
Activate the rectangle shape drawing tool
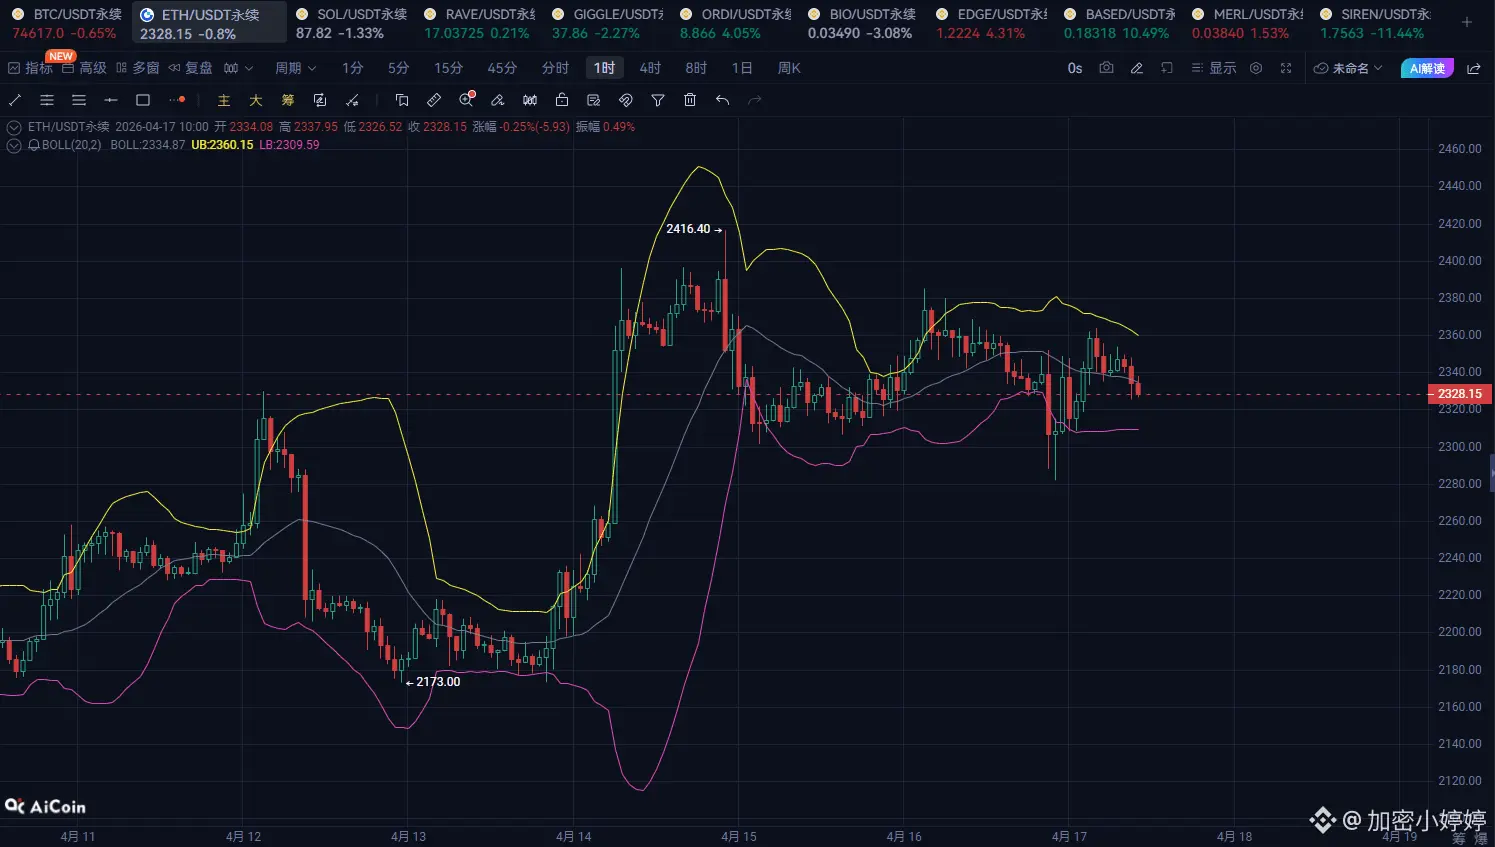click(x=143, y=100)
